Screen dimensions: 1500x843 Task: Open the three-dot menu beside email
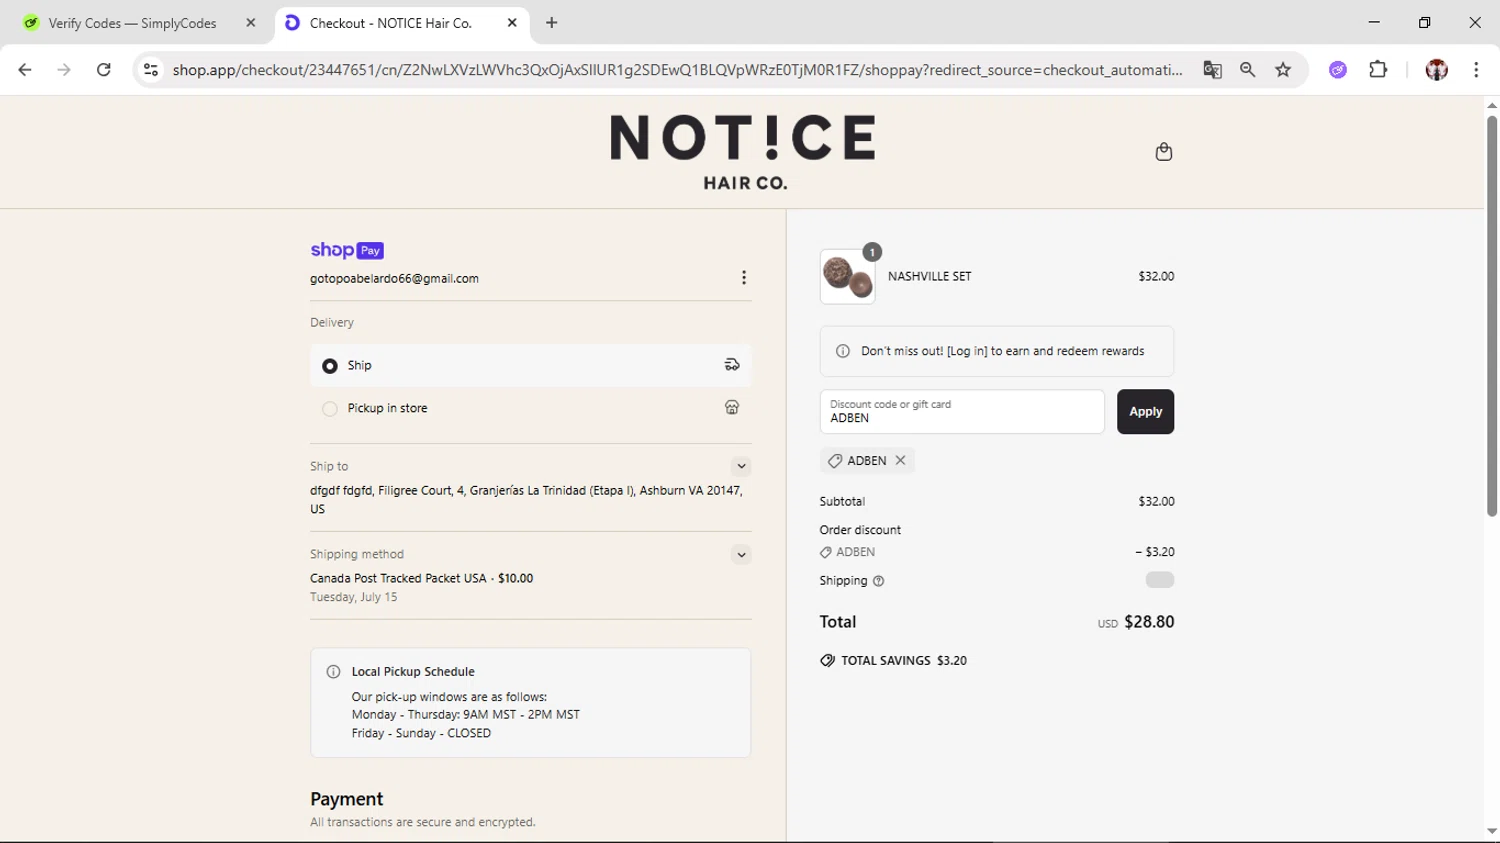(743, 278)
